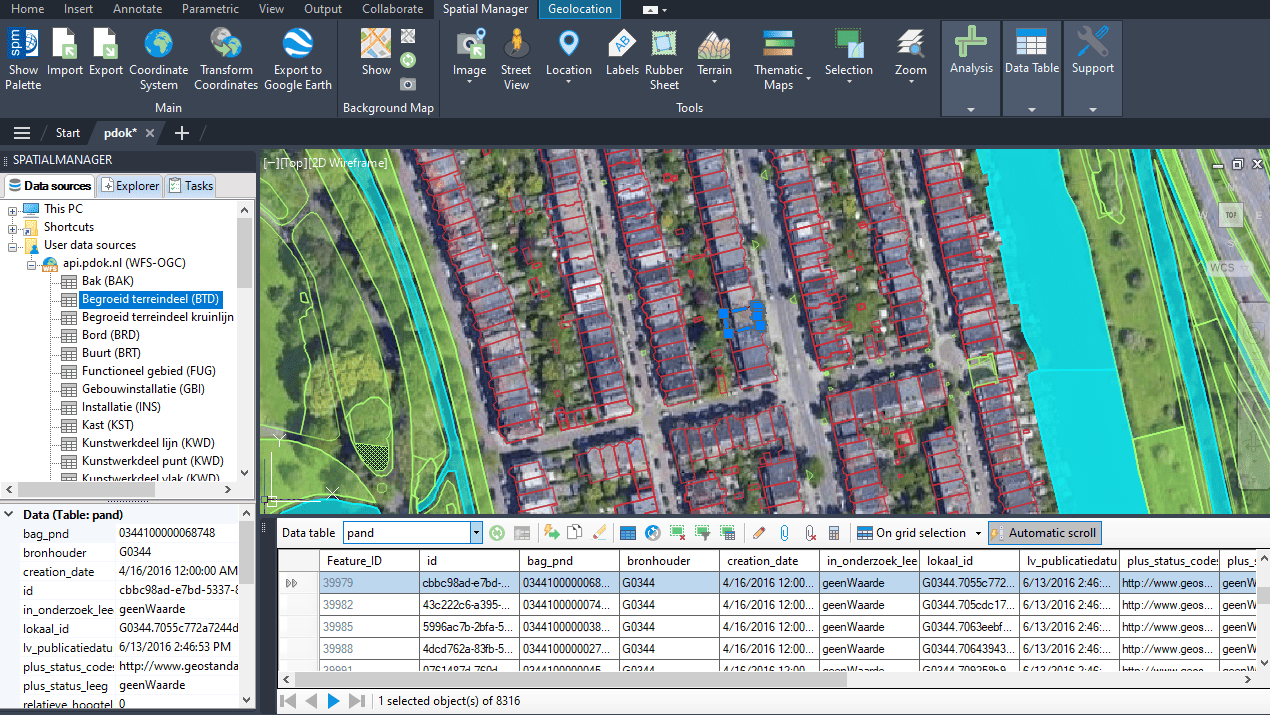Open the Start document tab
The image size is (1270, 715).
tap(68, 133)
